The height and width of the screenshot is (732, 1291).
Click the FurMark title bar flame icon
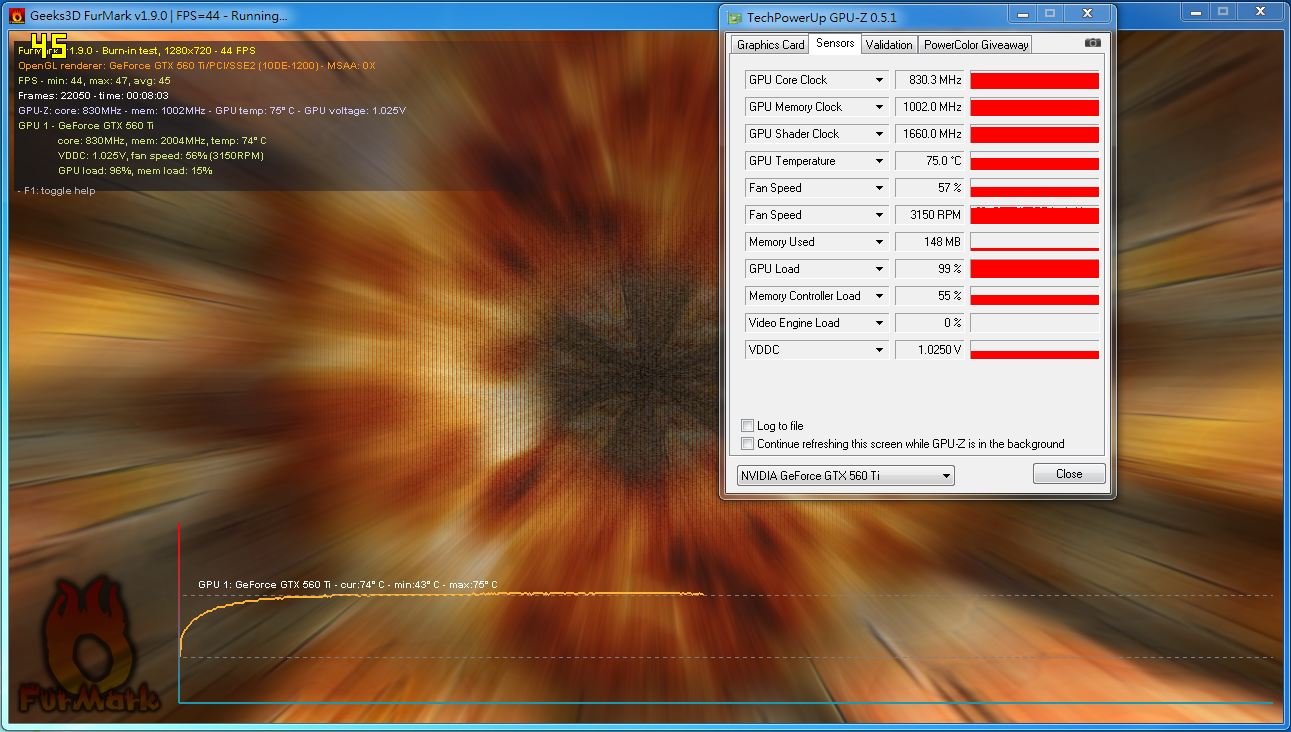pyautogui.click(x=16, y=16)
